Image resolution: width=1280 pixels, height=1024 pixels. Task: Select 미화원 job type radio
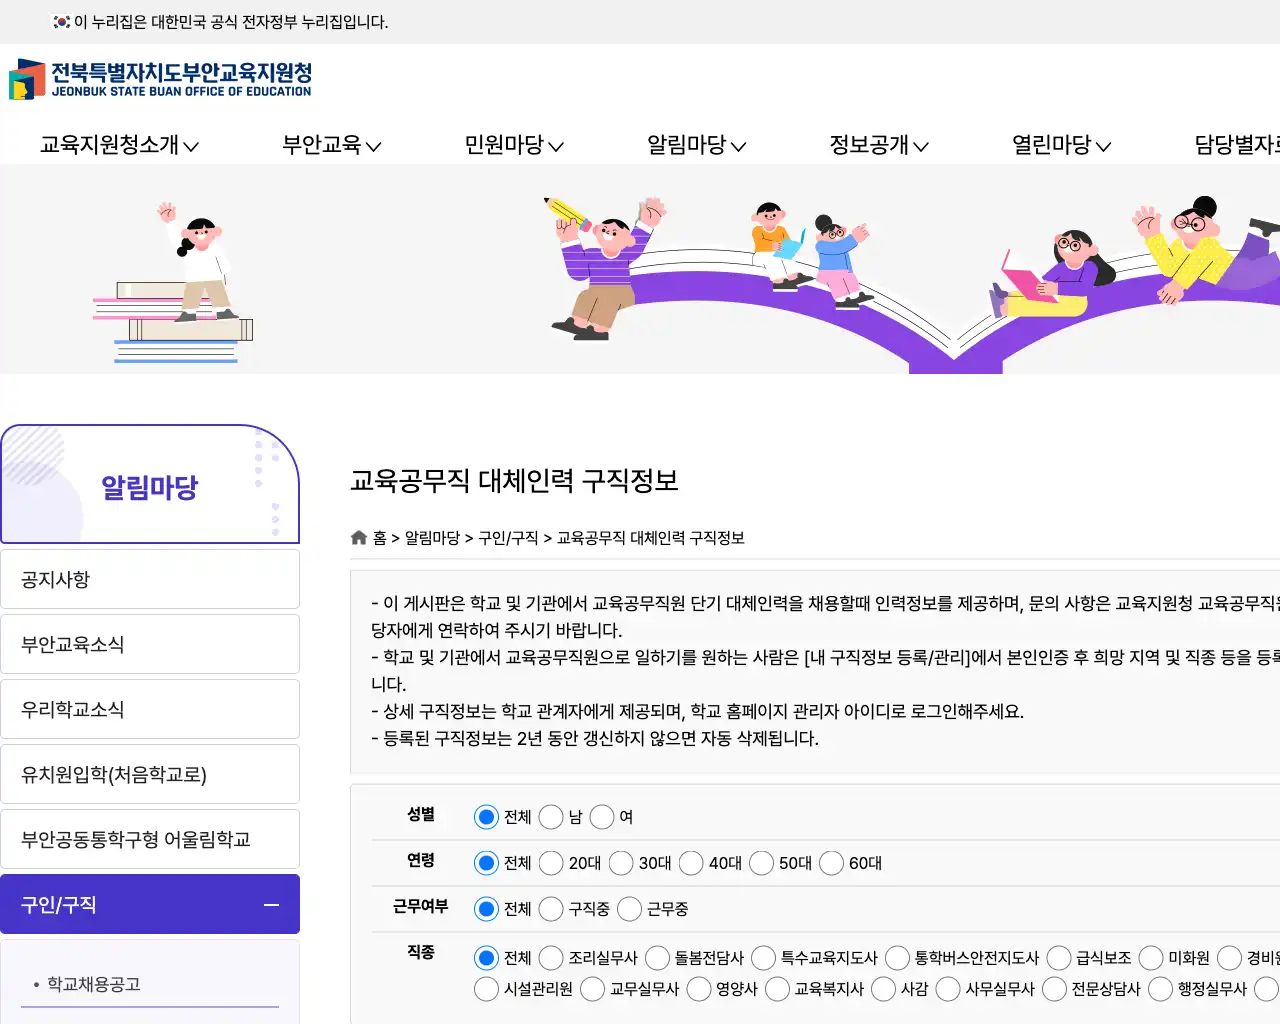[1151, 958]
